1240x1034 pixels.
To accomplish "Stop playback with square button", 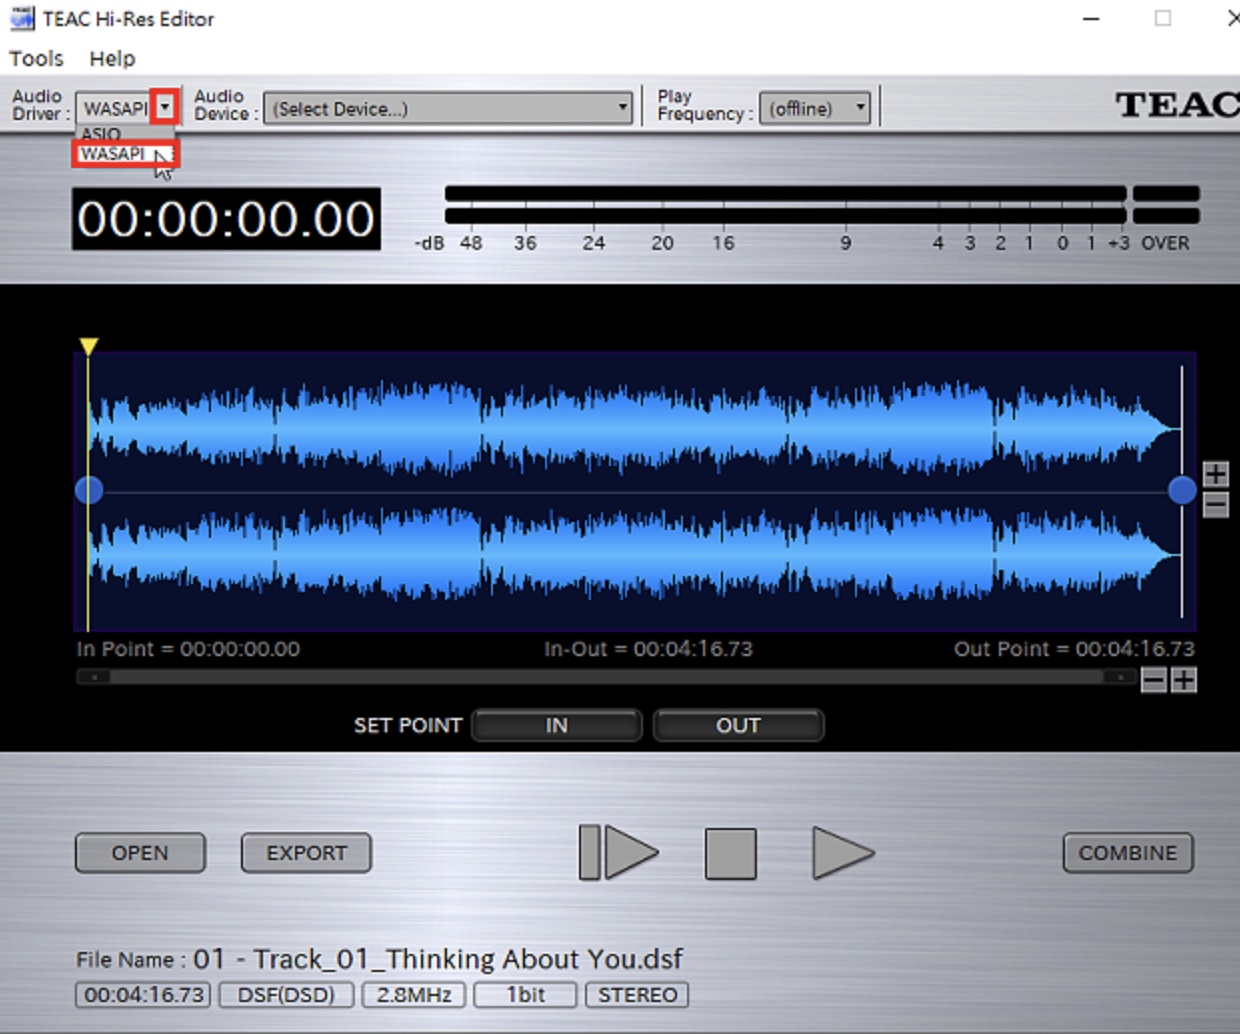I will tap(731, 853).
